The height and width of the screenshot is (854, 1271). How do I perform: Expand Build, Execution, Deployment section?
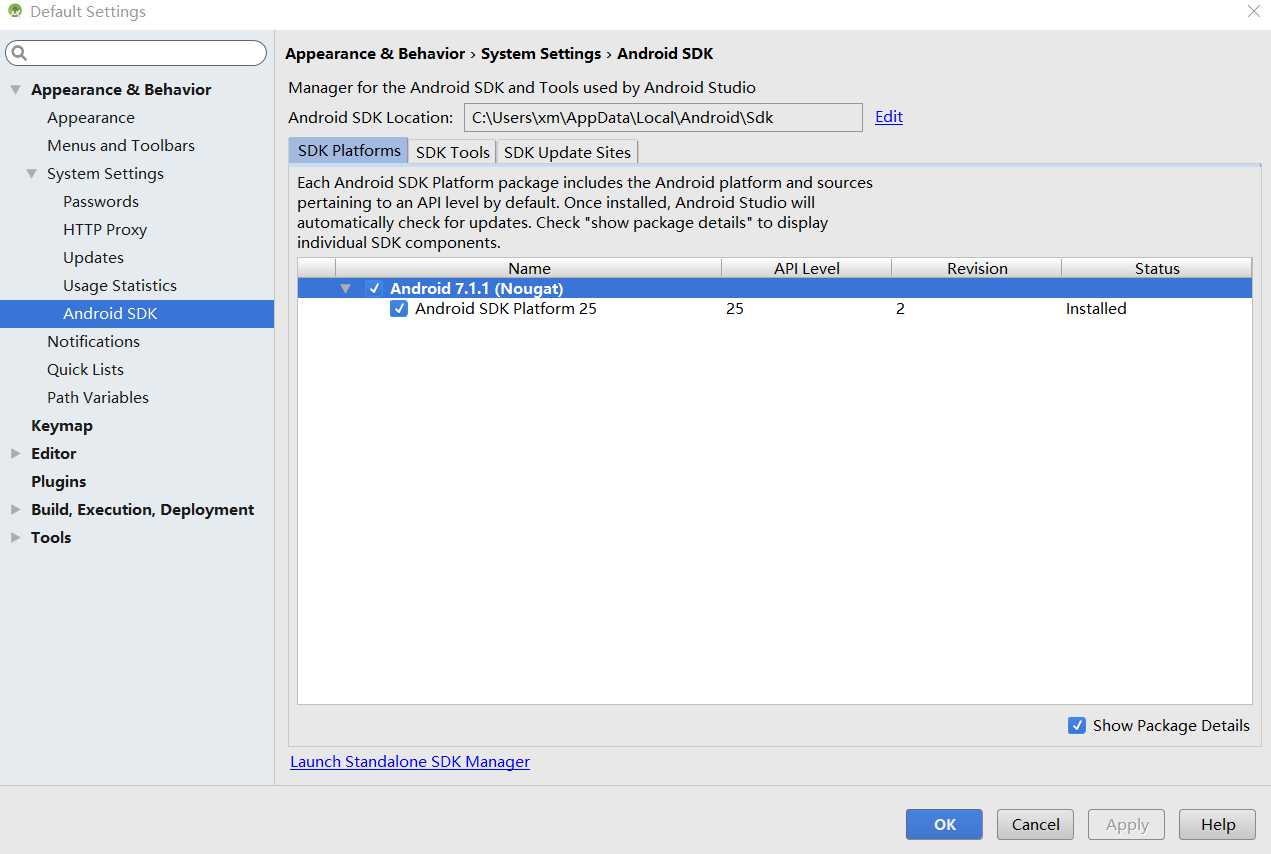(x=15, y=509)
